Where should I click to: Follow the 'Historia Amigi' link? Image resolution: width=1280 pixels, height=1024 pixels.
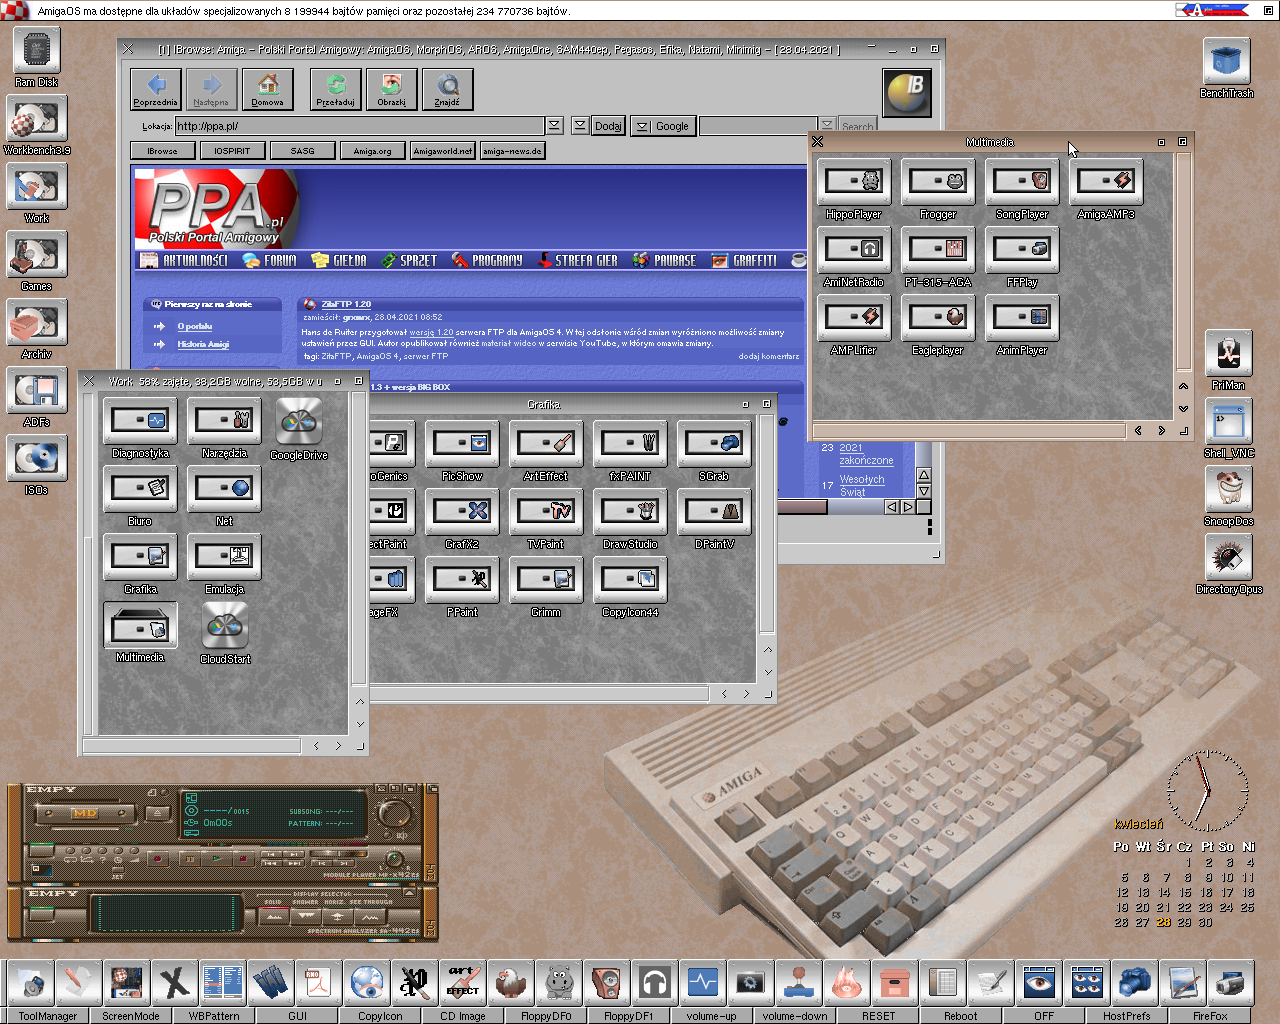point(203,344)
